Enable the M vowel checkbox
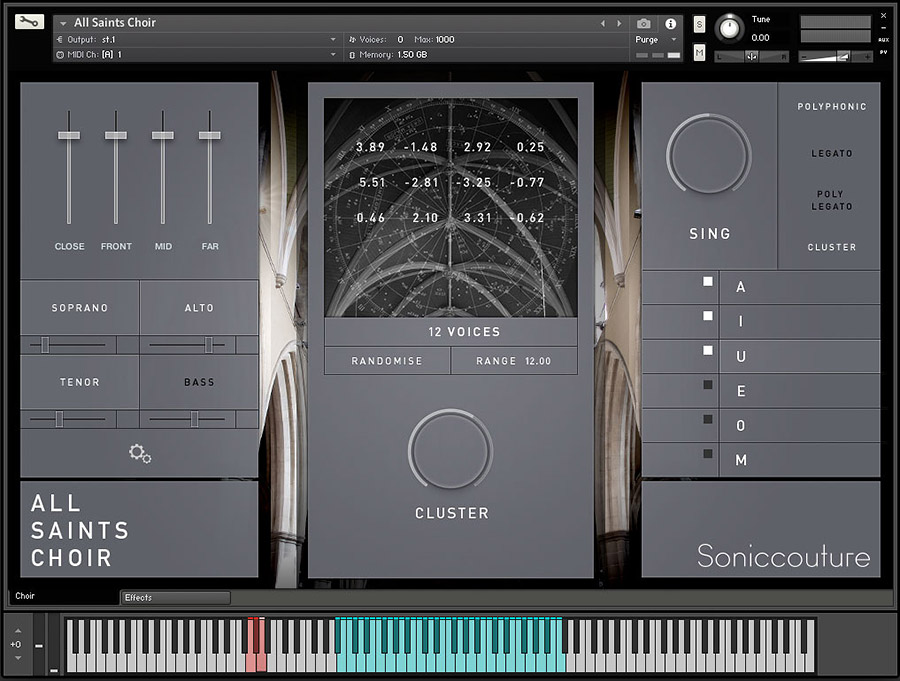 708,454
